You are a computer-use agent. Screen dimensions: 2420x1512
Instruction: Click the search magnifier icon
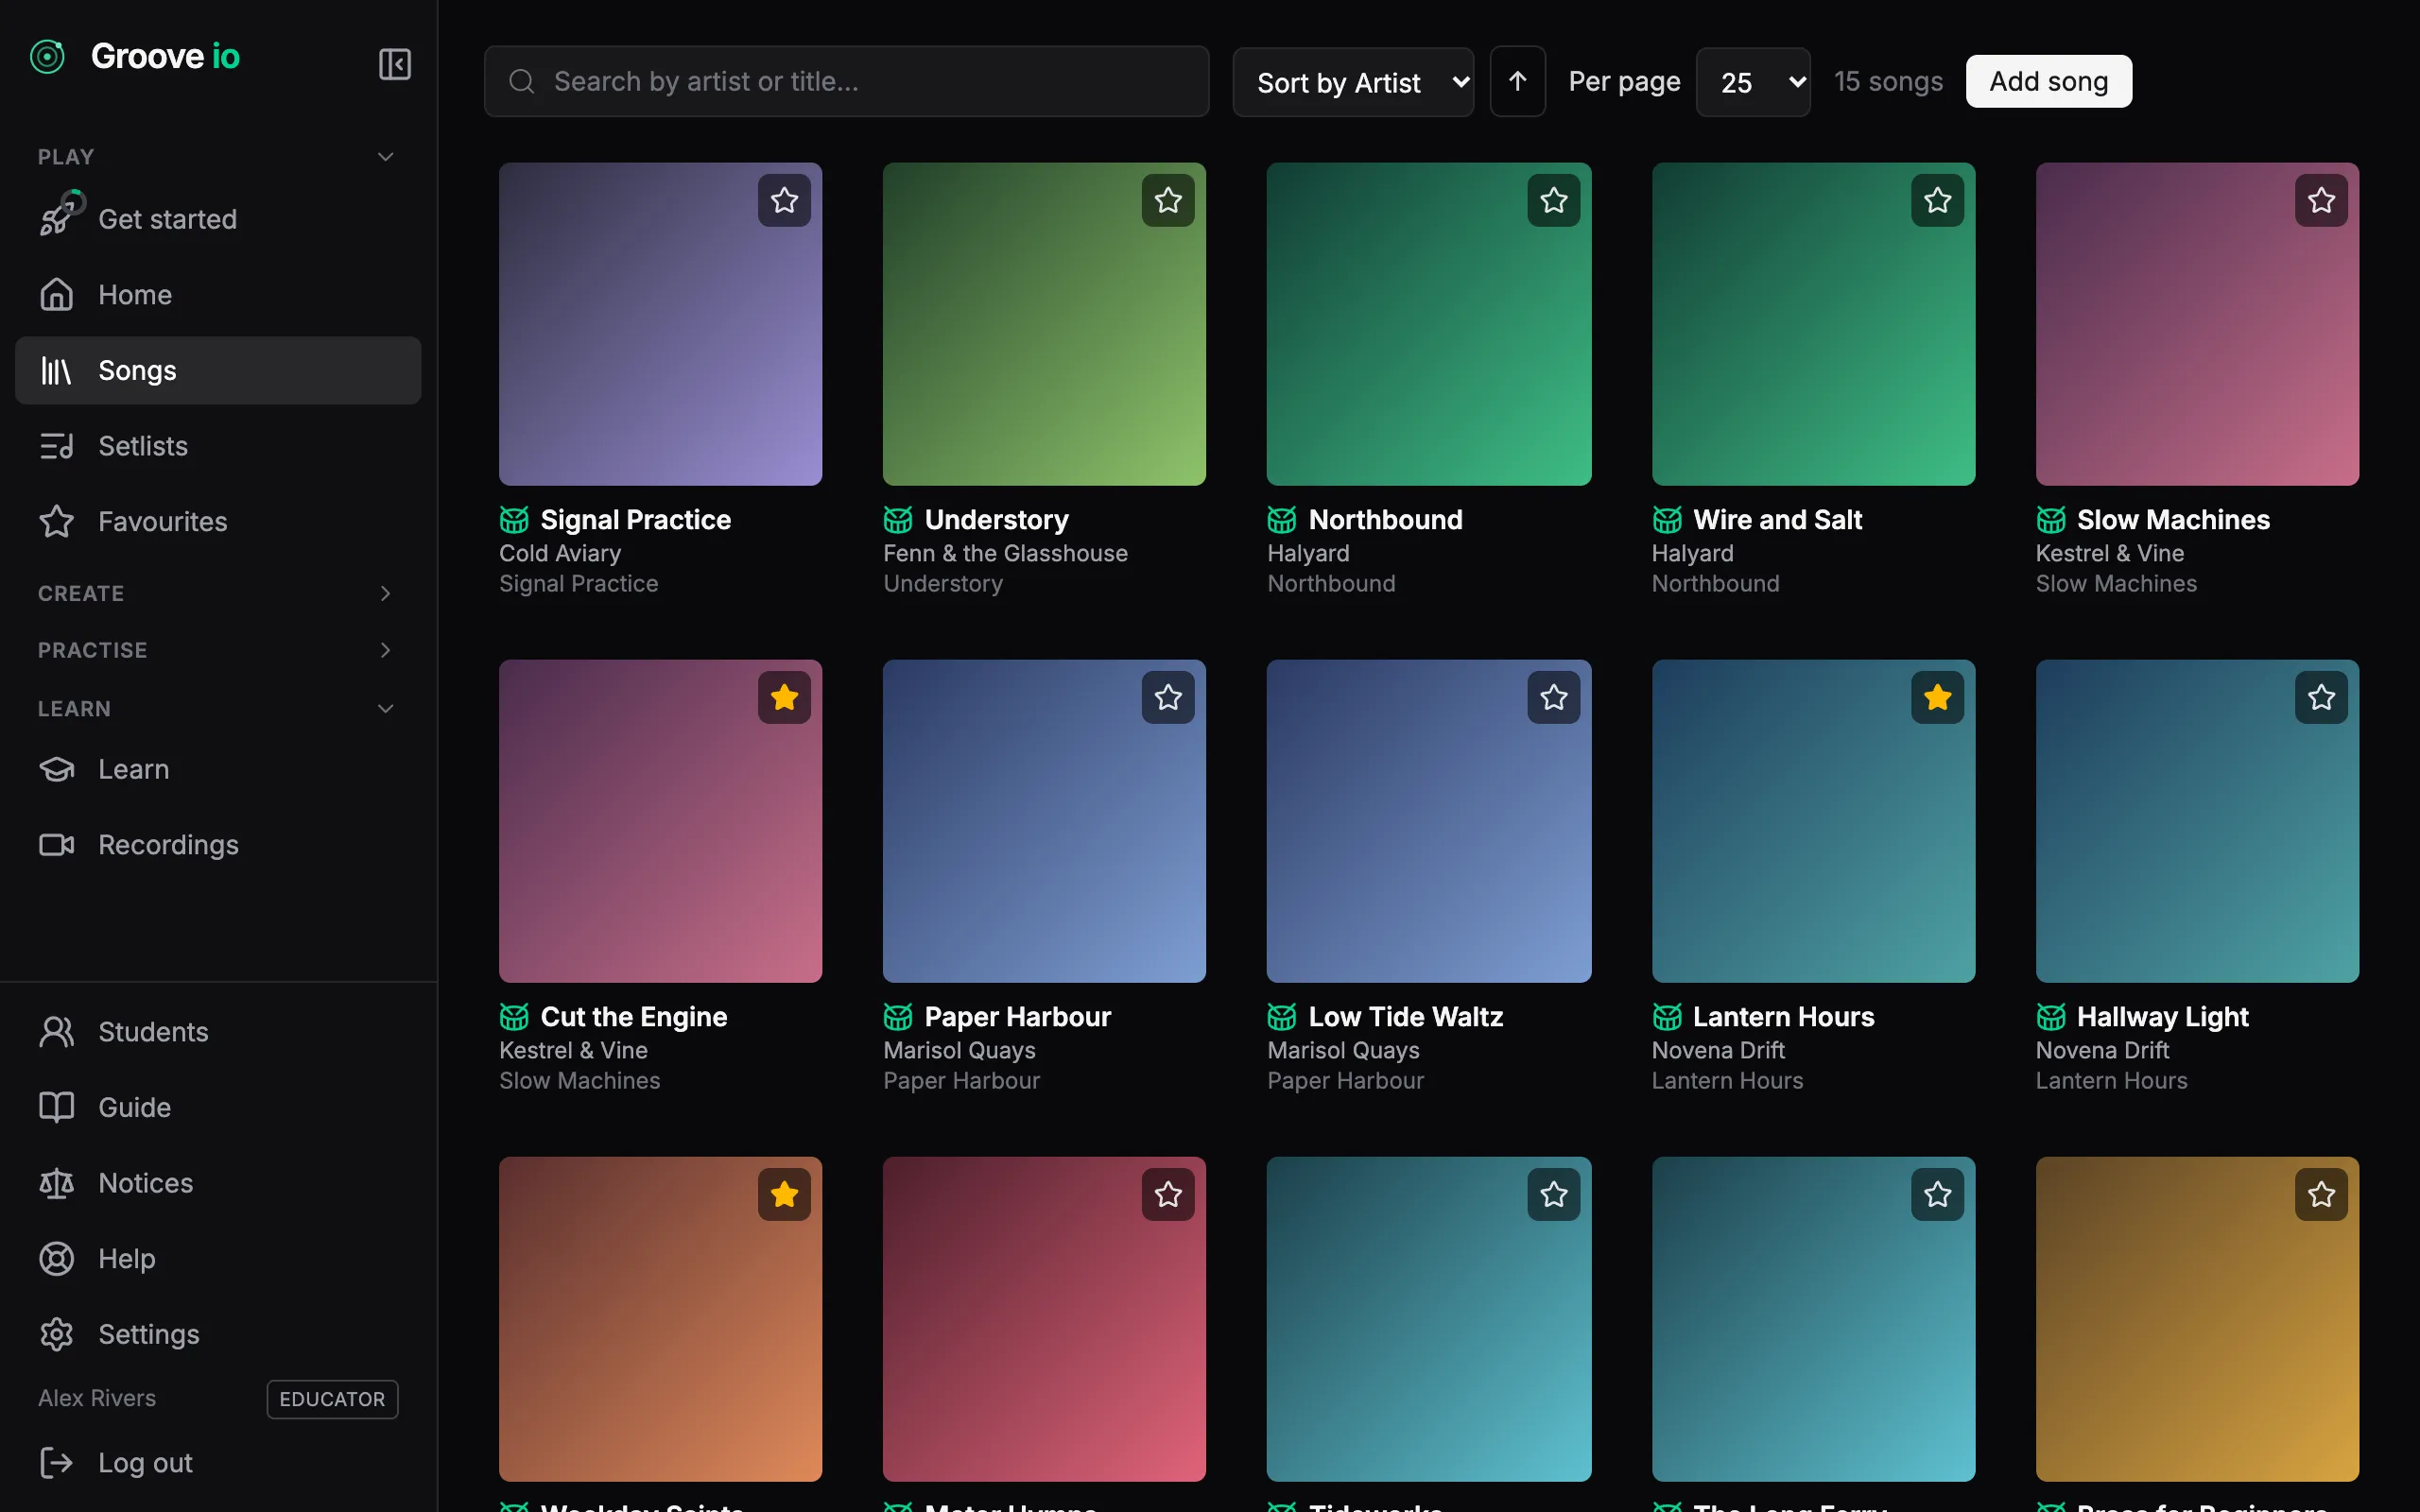(522, 81)
